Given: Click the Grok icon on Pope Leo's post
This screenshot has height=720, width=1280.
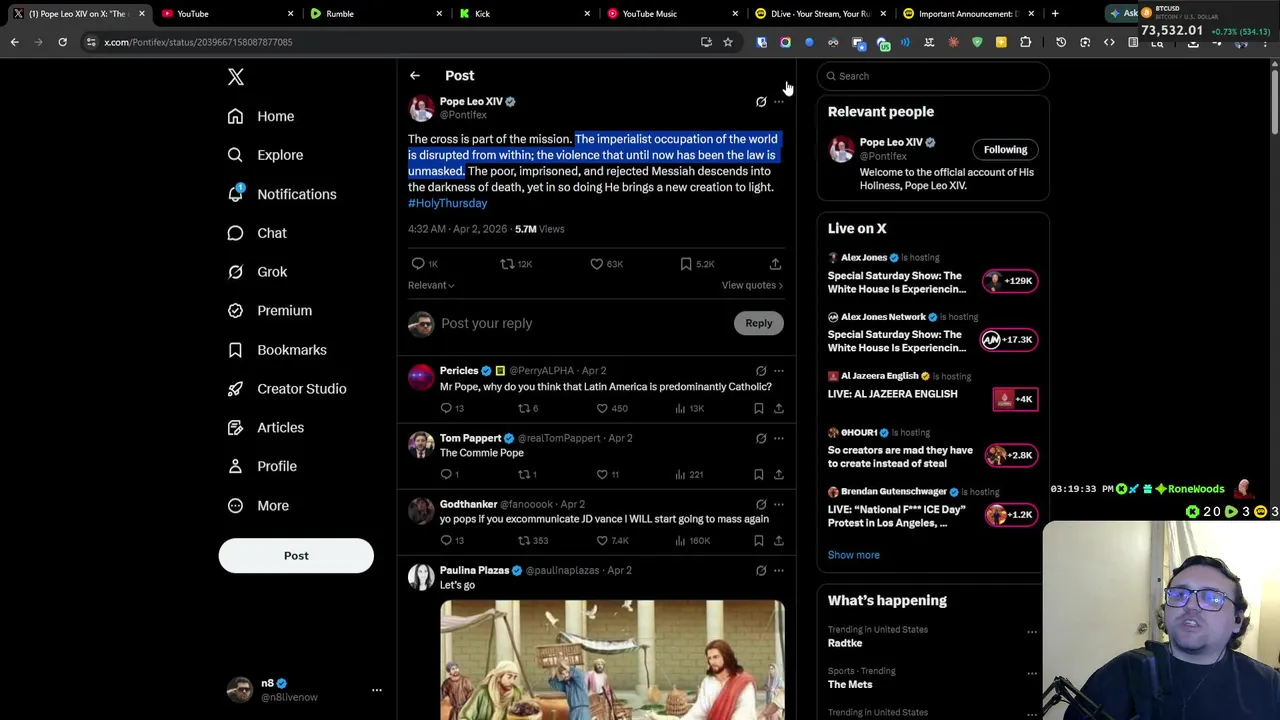Looking at the screenshot, I should (761, 102).
